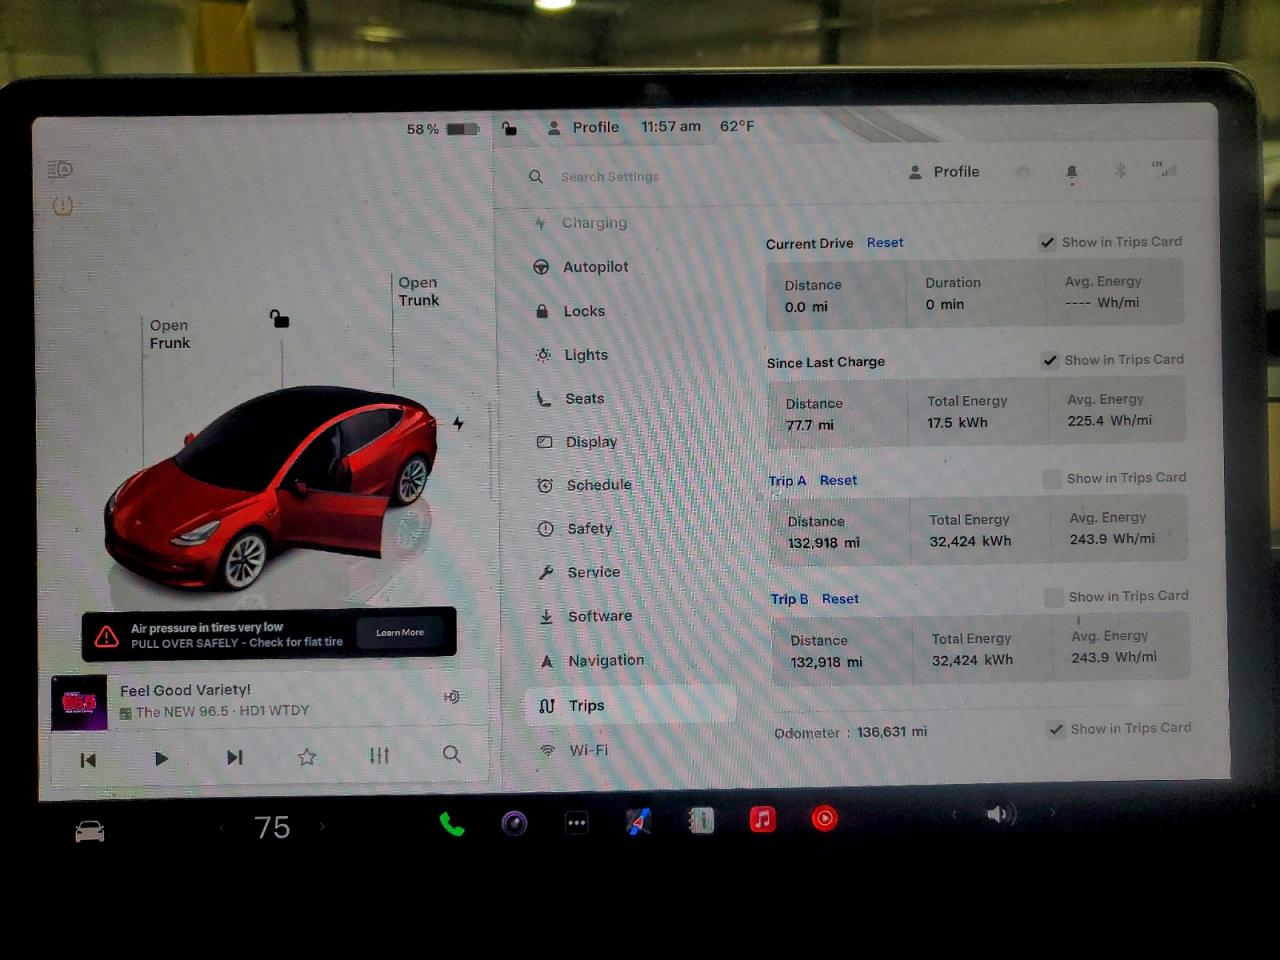Open the Wi-Fi settings menu
Screen dimensions: 1280x960
click(x=574, y=750)
